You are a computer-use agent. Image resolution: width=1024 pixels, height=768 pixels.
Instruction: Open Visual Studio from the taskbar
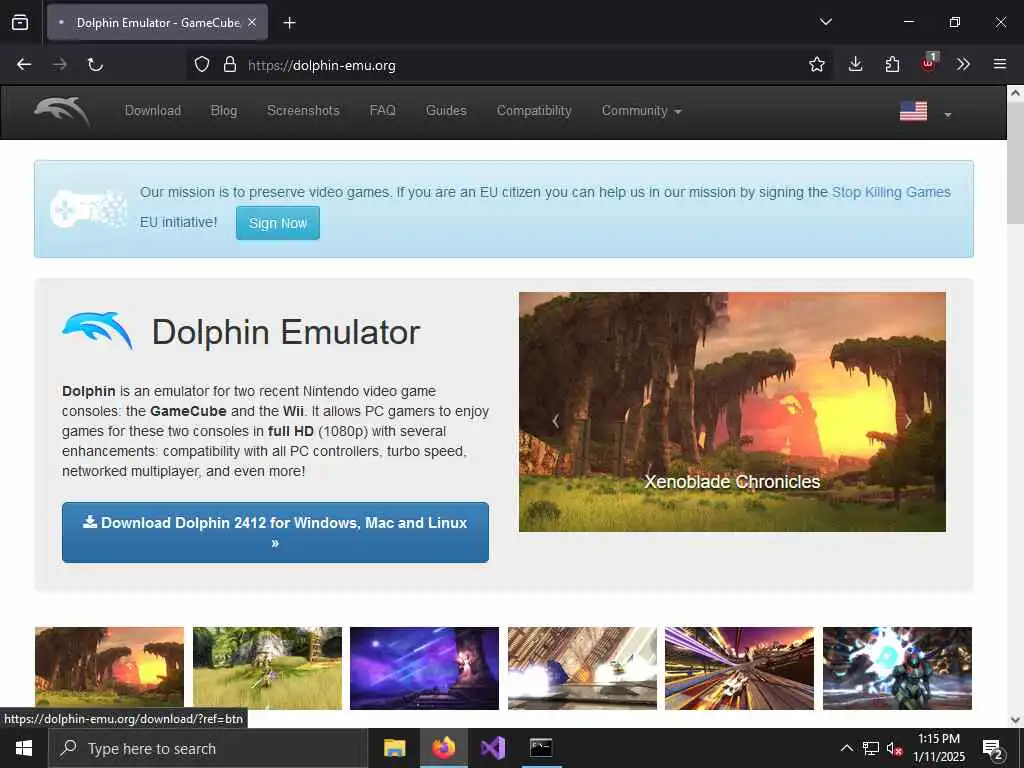pyautogui.click(x=493, y=748)
